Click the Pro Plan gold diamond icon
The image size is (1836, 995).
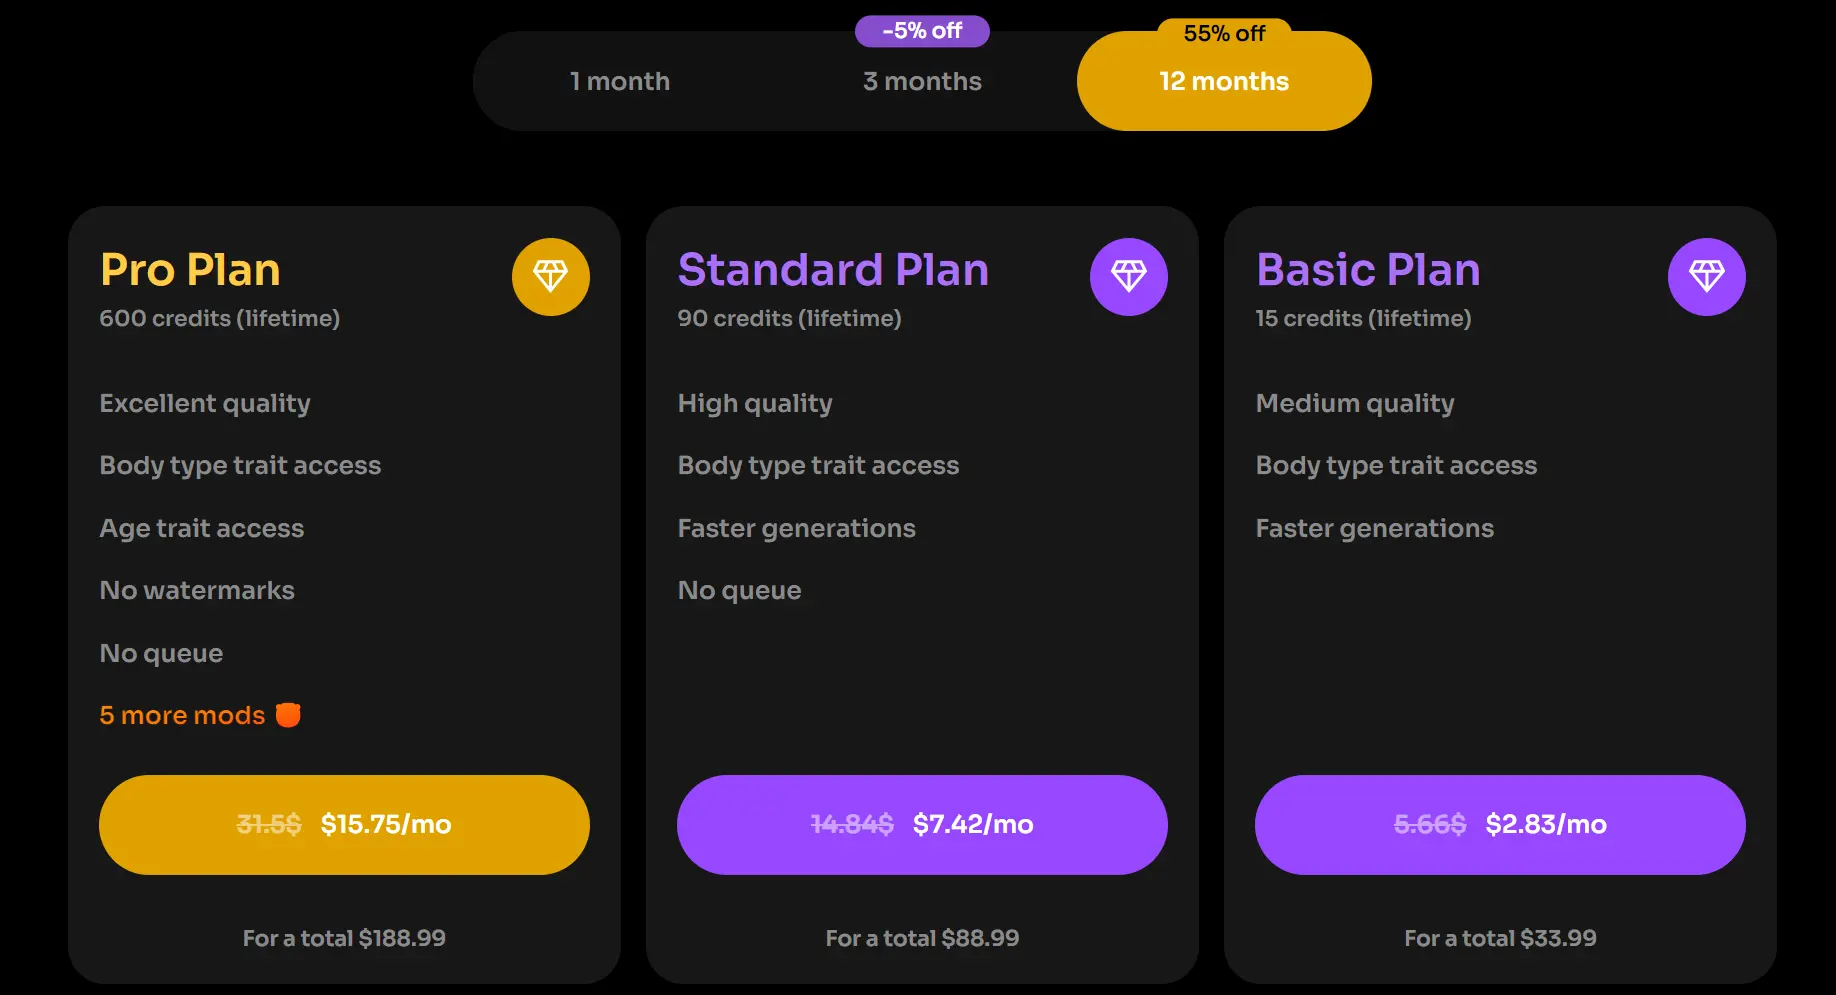551,277
